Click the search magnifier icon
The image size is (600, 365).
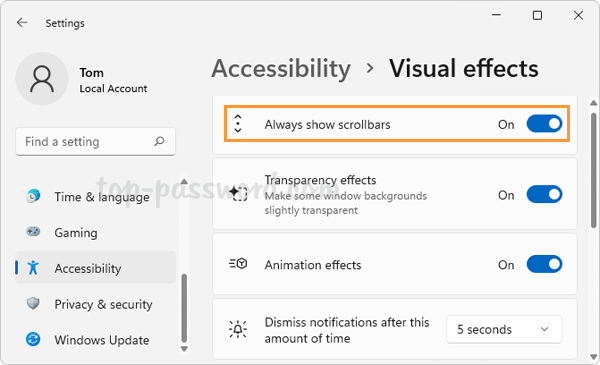(159, 142)
